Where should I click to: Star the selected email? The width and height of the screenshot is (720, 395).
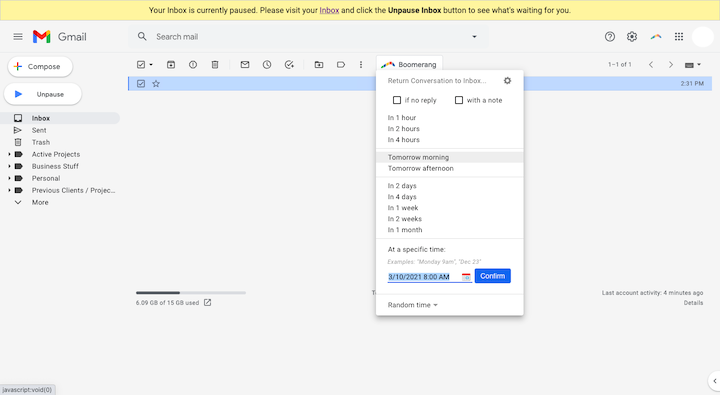[x=156, y=84]
